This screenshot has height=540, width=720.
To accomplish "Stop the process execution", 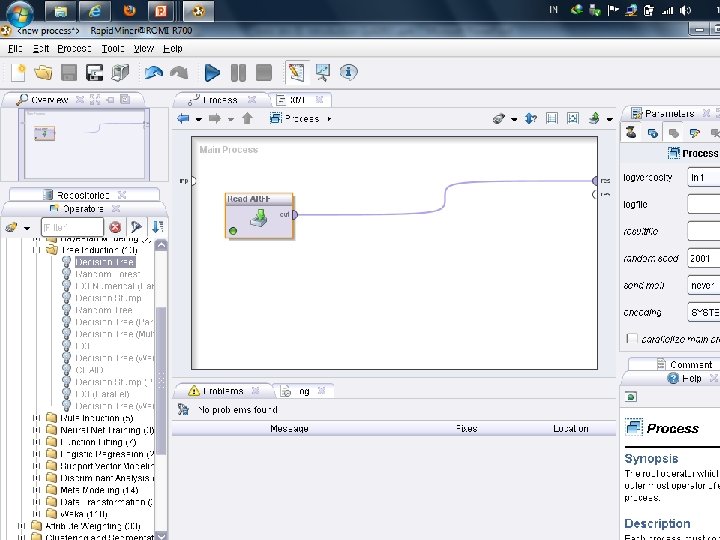I will tap(264, 73).
